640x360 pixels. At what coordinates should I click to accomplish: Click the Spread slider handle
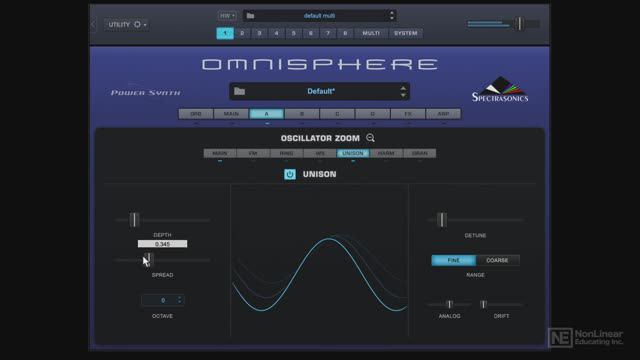click(x=149, y=260)
